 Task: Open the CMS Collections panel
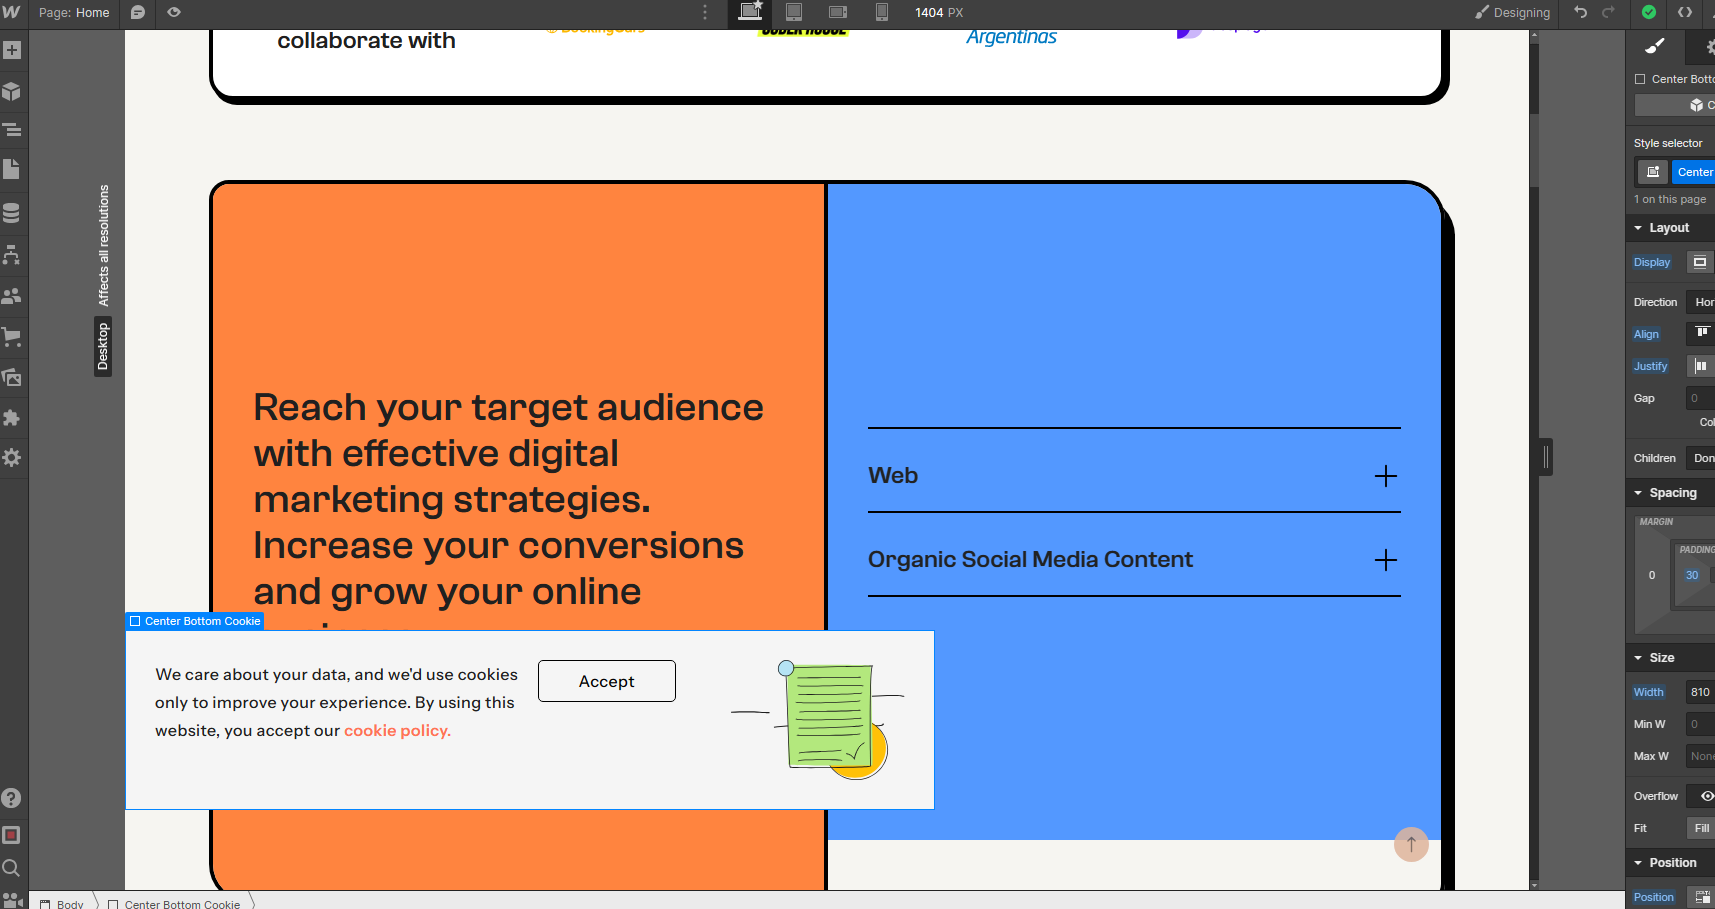tap(12, 213)
